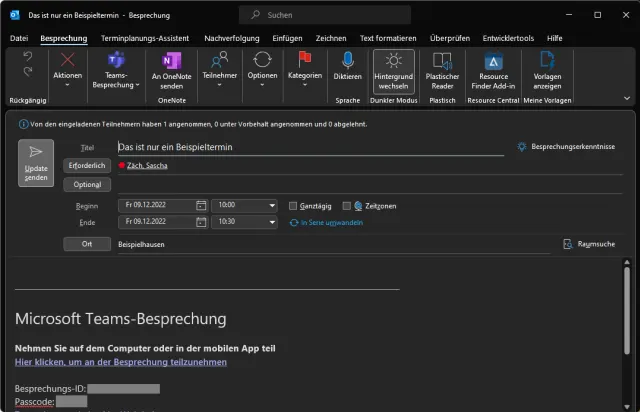Click the Update senden button

pos(36,164)
